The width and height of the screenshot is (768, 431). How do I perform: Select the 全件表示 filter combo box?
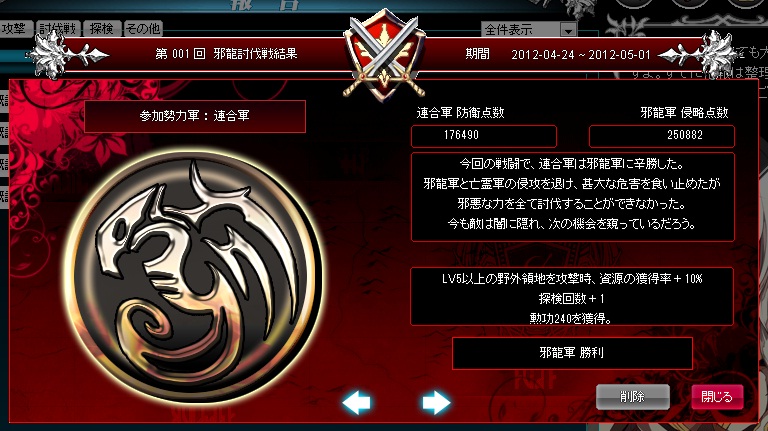tap(528, 30)
